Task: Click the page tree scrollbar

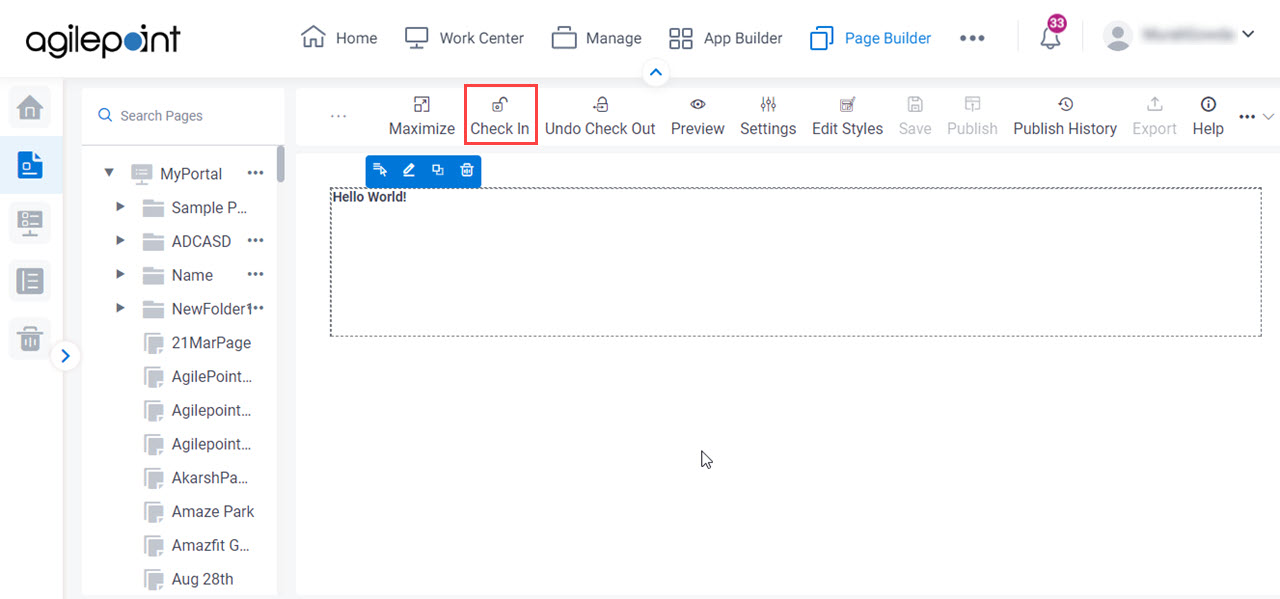Action: [x=281, y=164]
